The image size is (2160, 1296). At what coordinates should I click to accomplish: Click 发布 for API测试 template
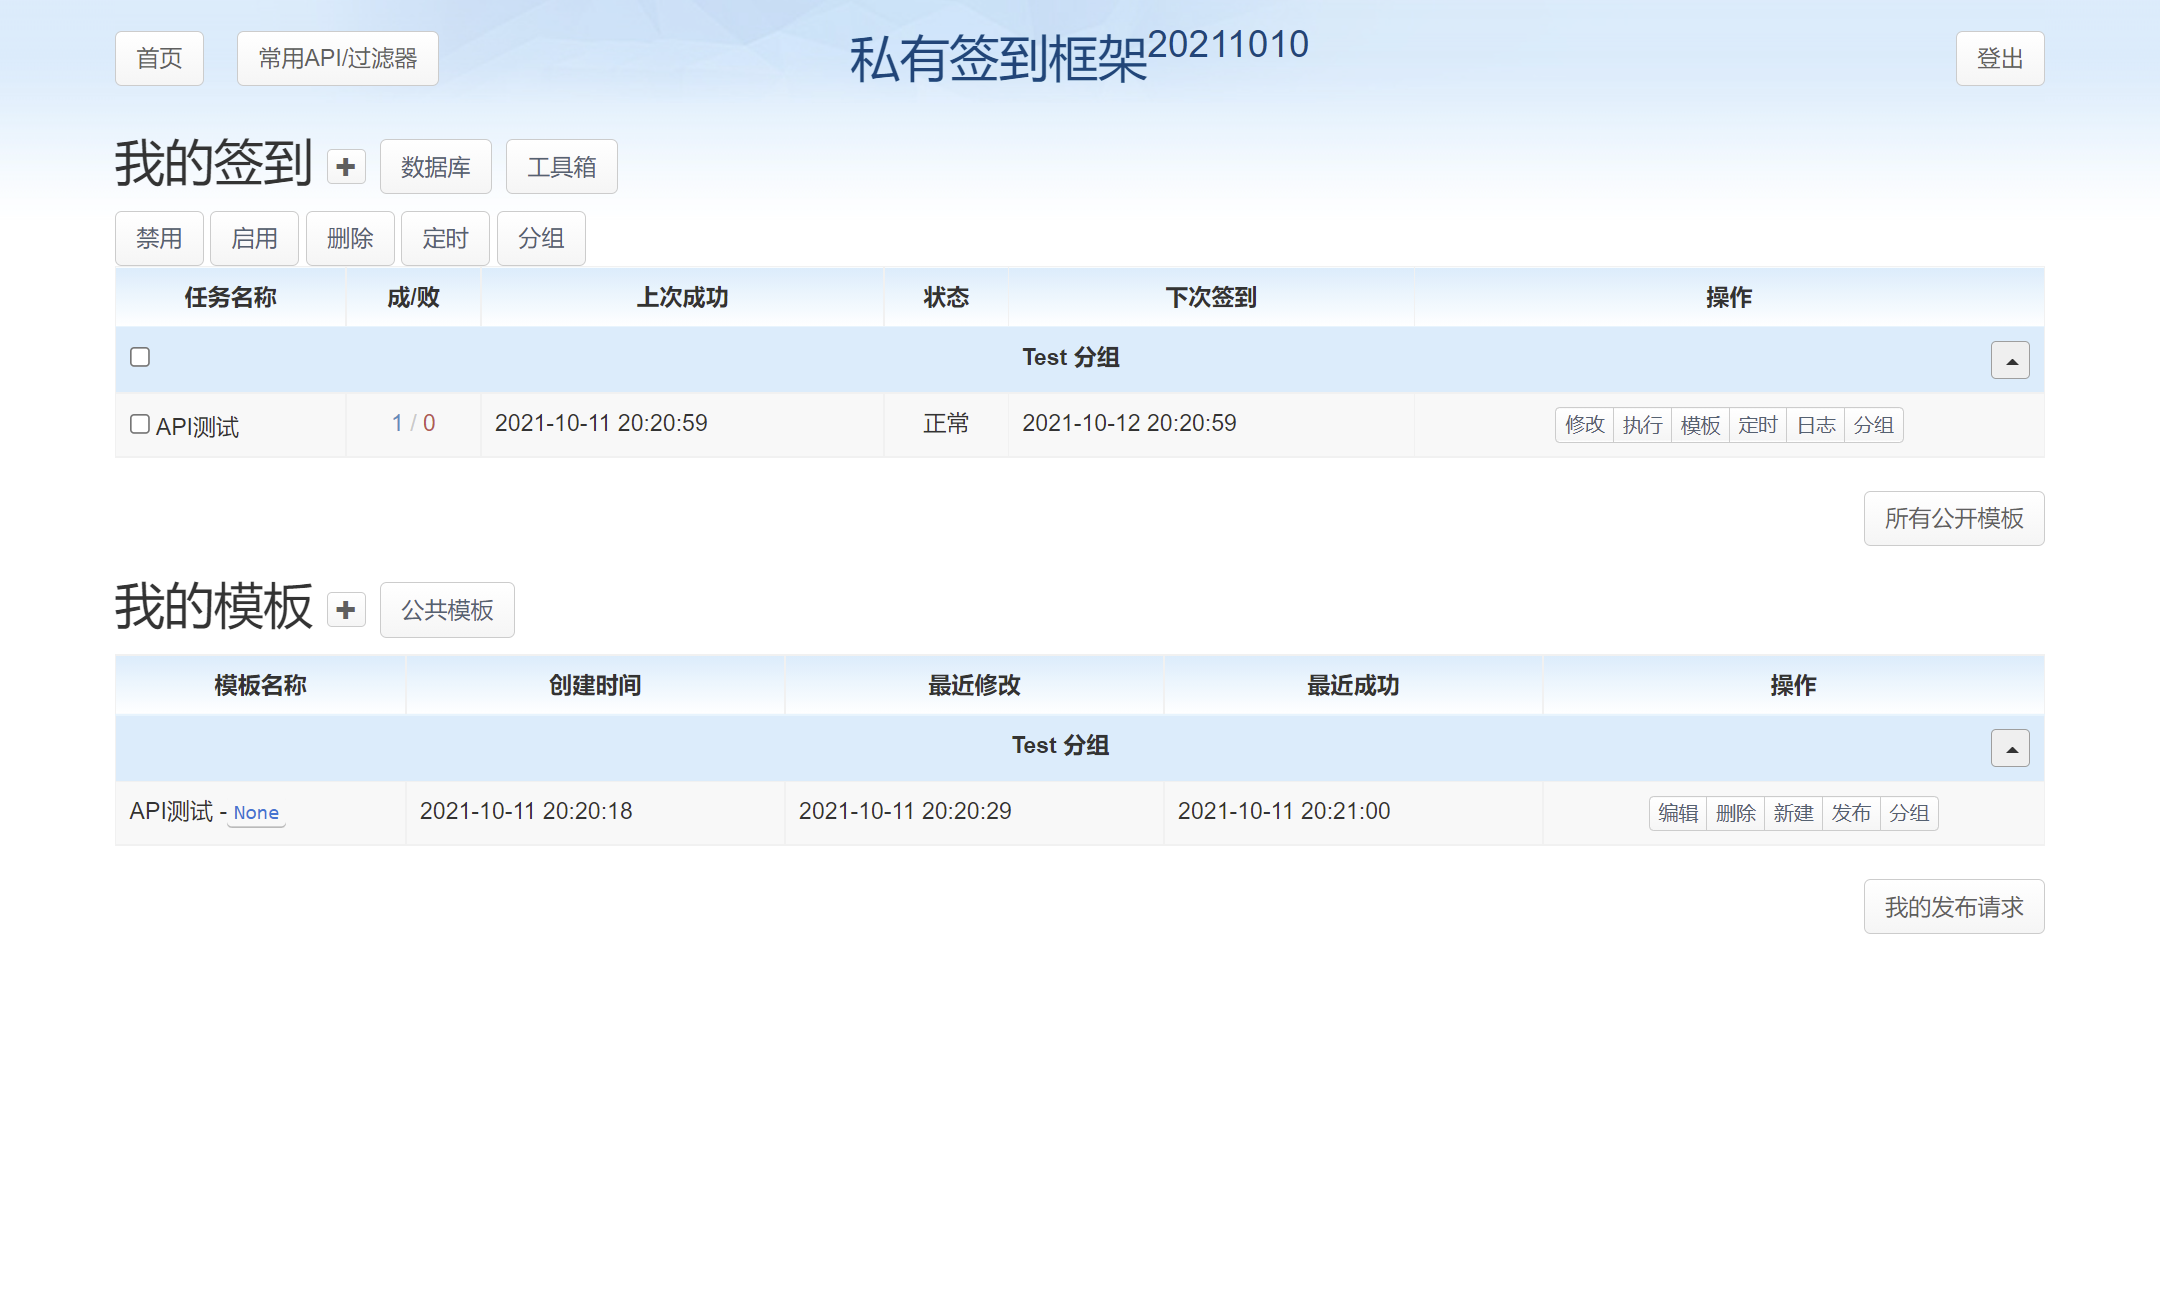[x=1851, y=813]
